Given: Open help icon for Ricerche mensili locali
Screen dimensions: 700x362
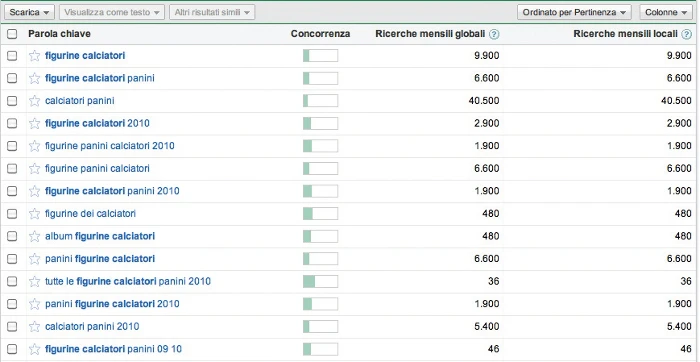Looking at the screenshot, I should coord(687,34).
